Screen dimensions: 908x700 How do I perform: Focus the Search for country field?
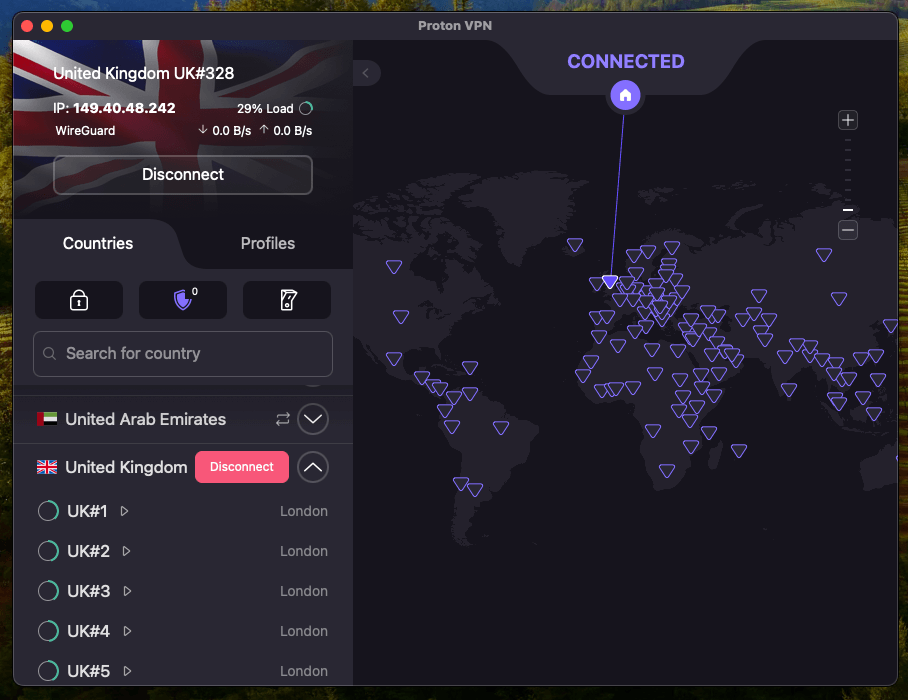pyautogui.click(x=183, y=354)
